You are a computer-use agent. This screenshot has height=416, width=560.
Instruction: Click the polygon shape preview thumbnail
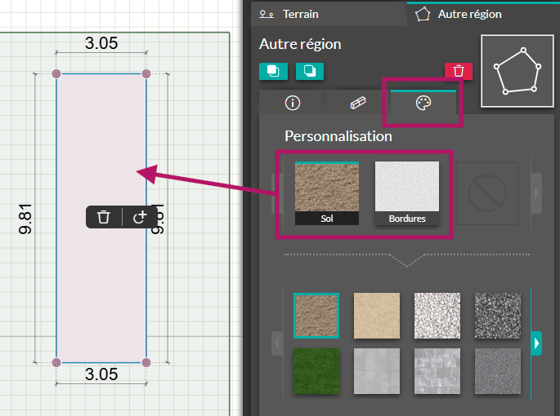click(517, 71)
